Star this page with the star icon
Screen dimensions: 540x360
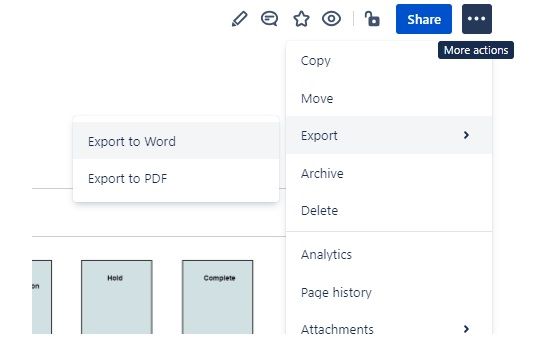pos(301,19)
